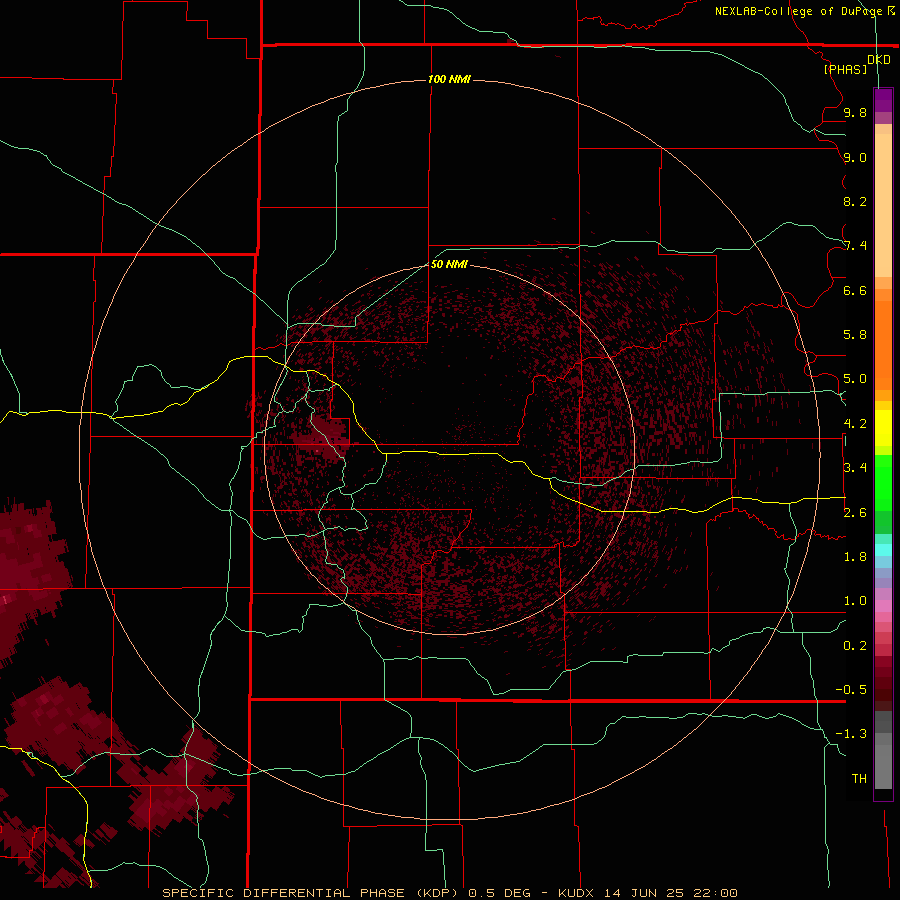Pick the orange segment of the color bar
900x900 pixels.
(883, 344)
